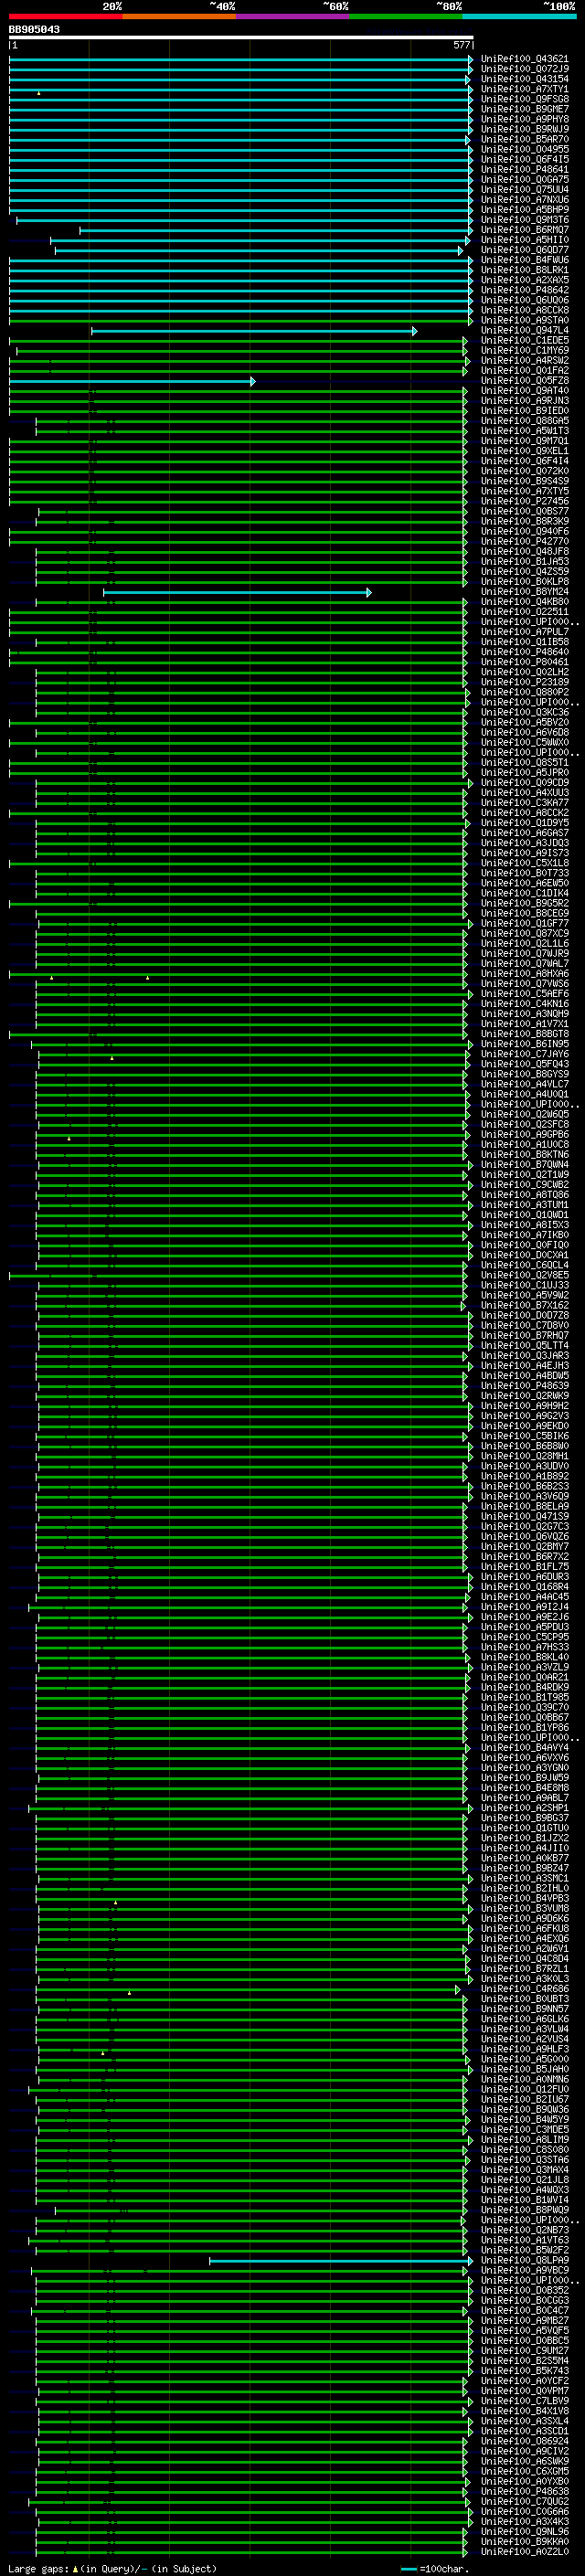Open hit UniRef100_P48641

click(524, 170)
